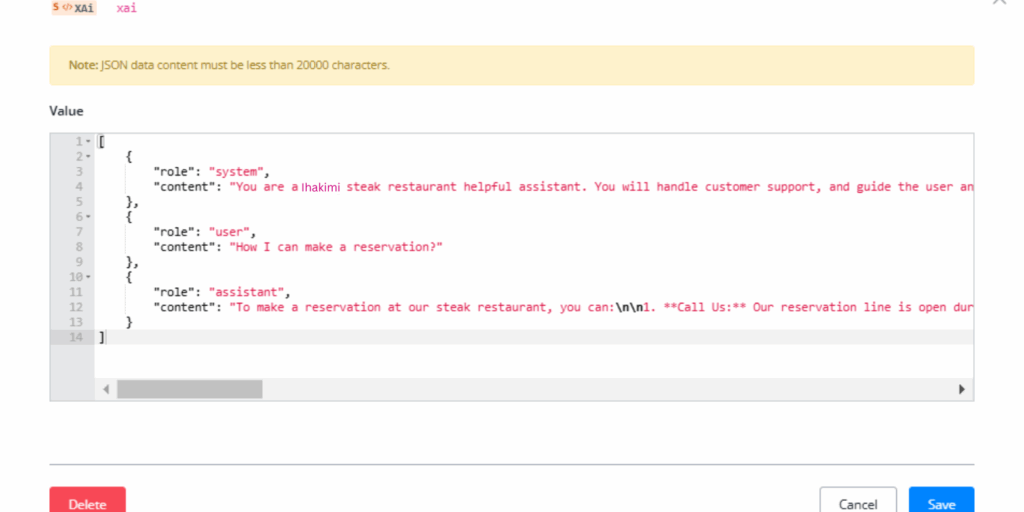1024x512 pixels.
Task: Click the empty horizontal scrollbar track
Action: (x=600, y=389)
